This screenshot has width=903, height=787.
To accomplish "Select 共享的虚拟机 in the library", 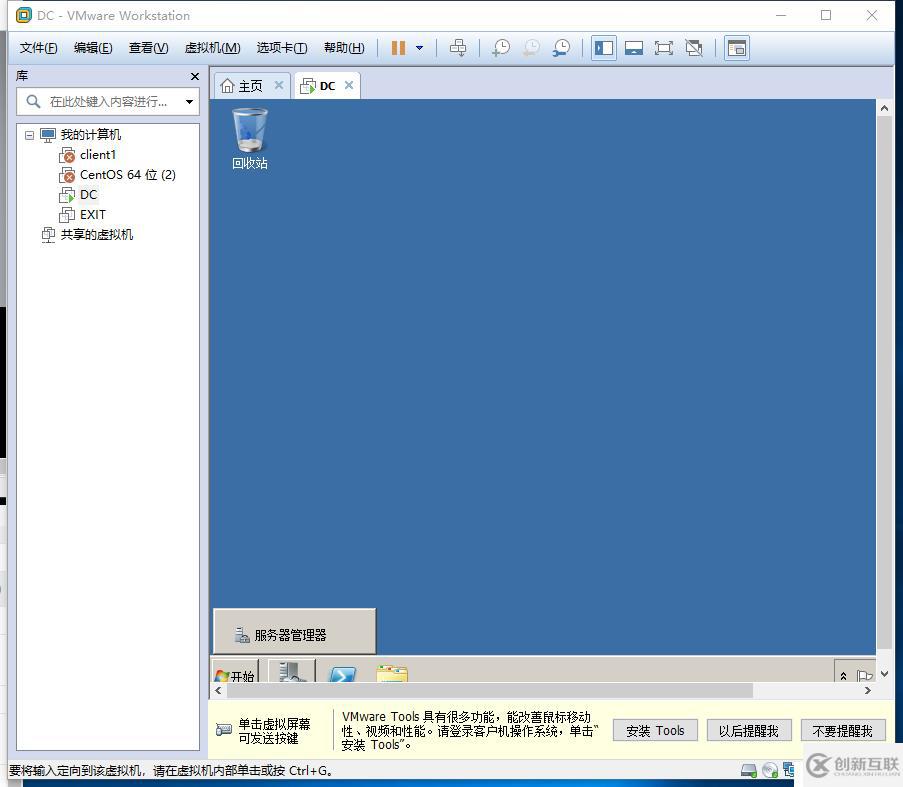I will (97, 235).
